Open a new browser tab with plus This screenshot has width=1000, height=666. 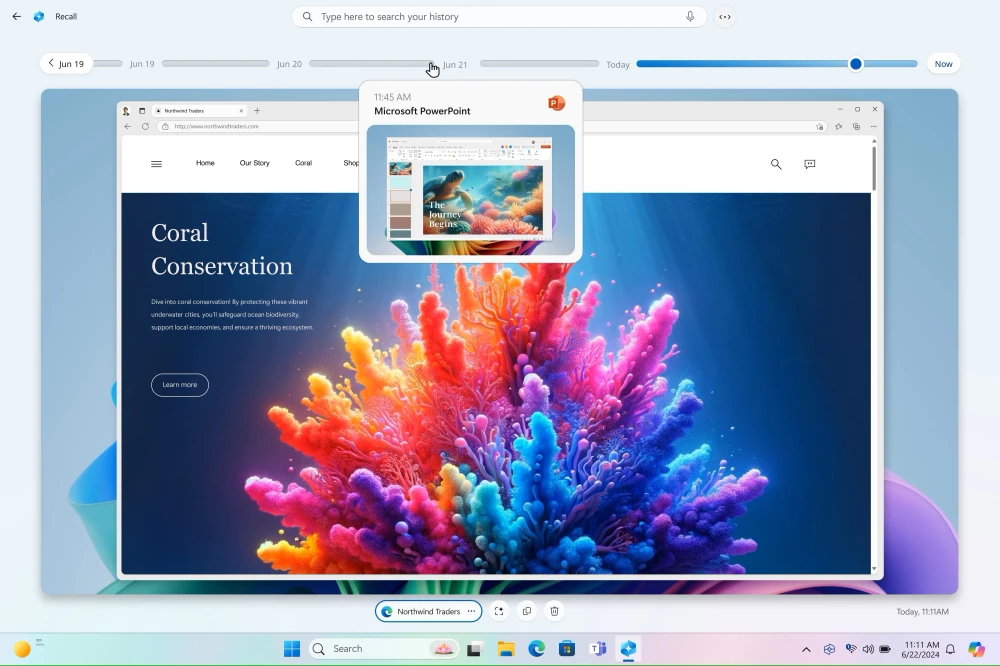point(257,110)
